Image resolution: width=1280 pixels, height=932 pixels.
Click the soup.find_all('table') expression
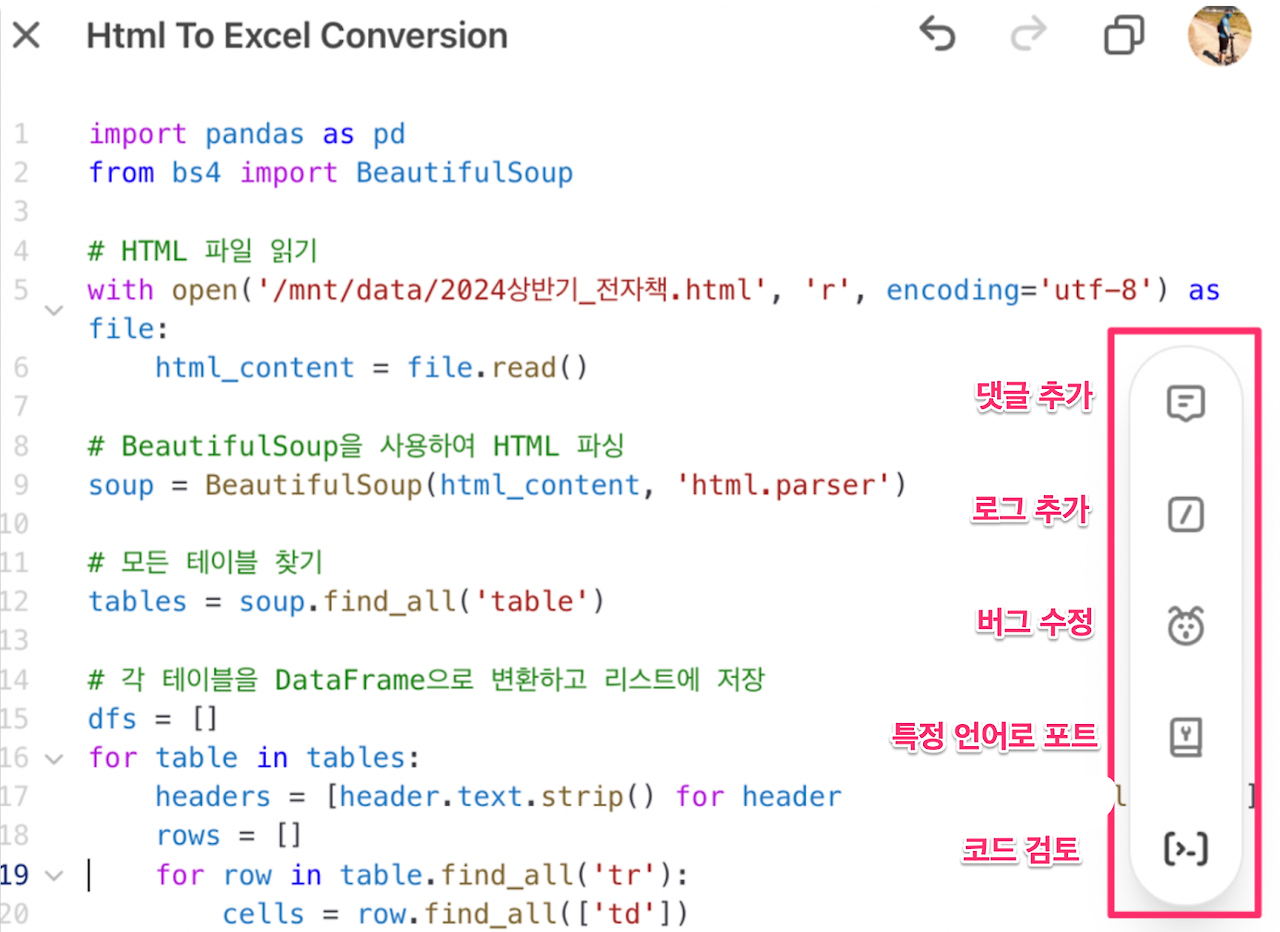420,601
